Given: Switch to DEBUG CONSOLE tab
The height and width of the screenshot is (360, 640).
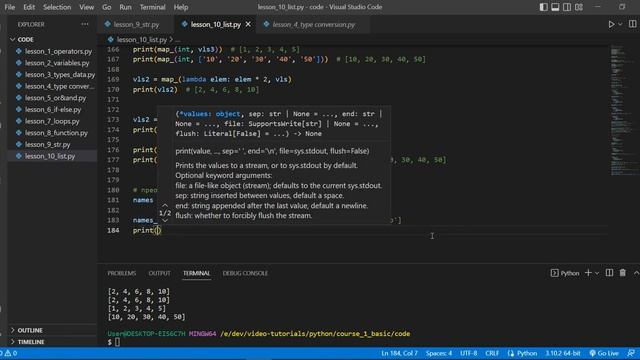Looking at the screenshot, I should click(x=245, y=273).
